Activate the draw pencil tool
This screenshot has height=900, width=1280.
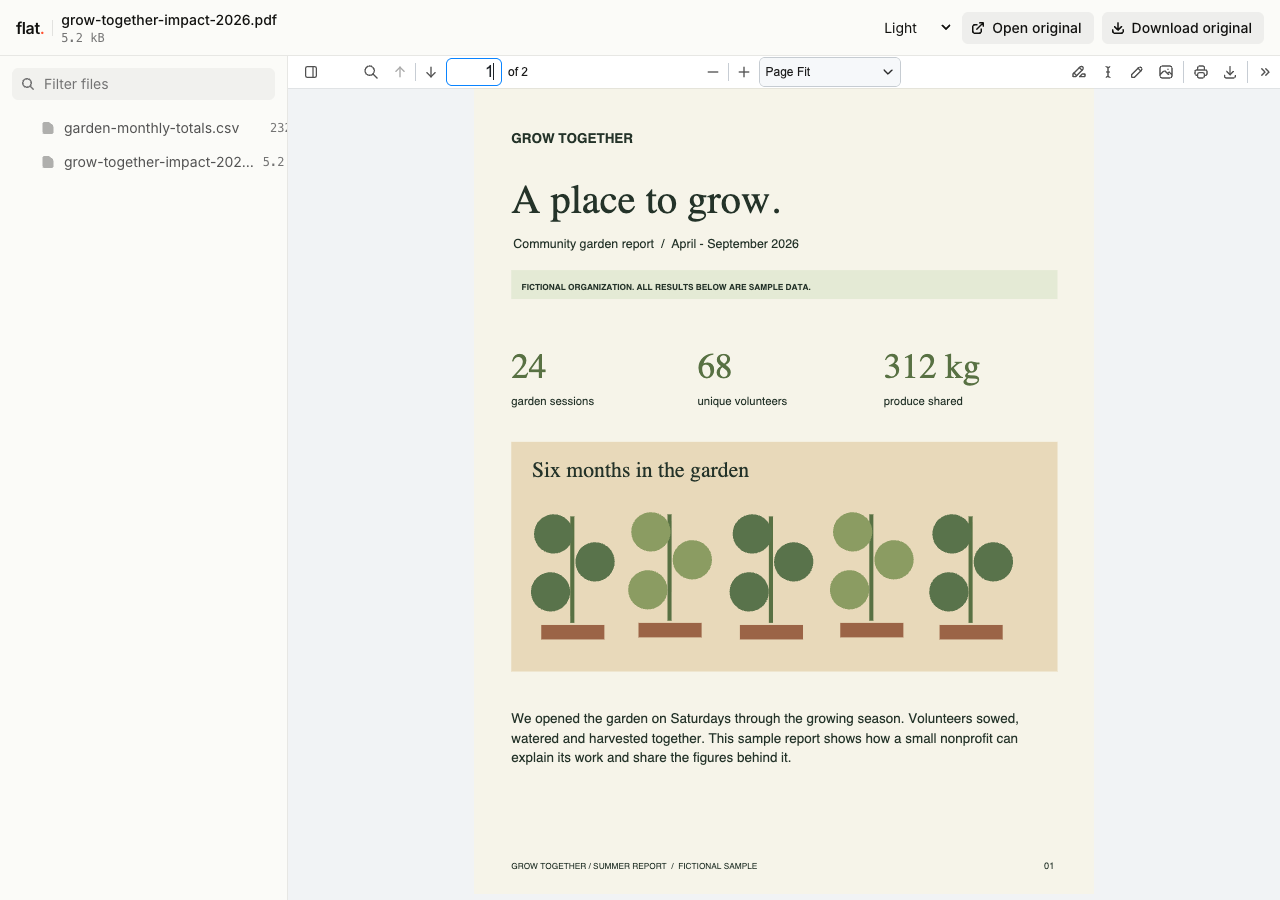tap(1137, 72)
